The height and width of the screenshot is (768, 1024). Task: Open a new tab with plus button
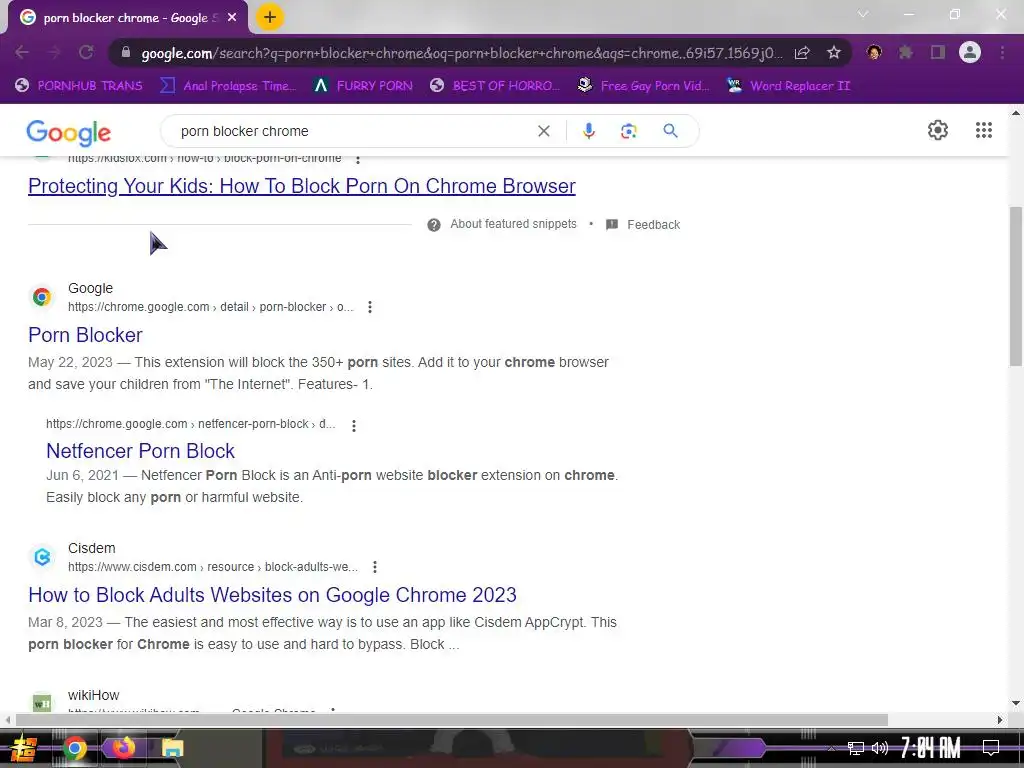tap(270, 18)
